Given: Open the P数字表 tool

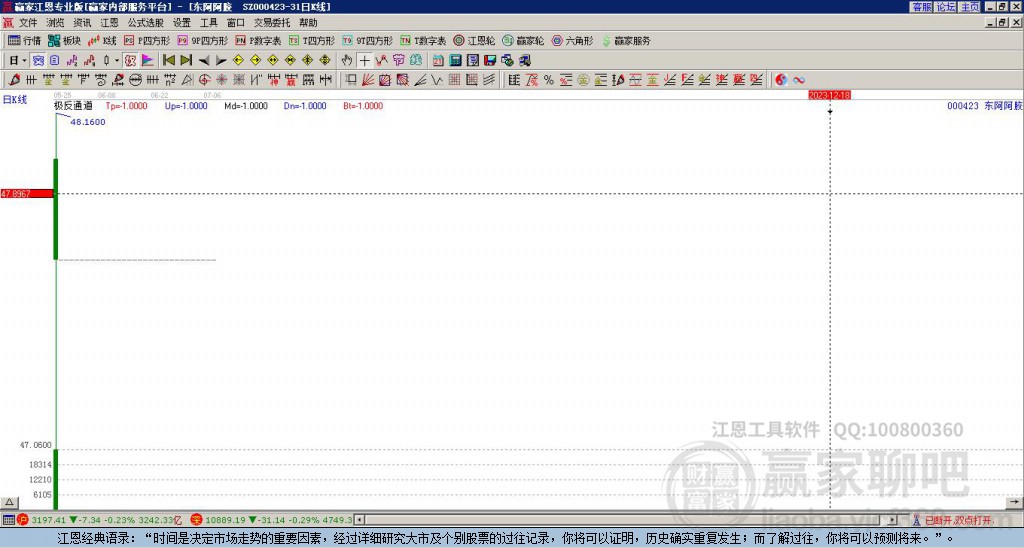Looking at the screenshot, I should 258,40.
